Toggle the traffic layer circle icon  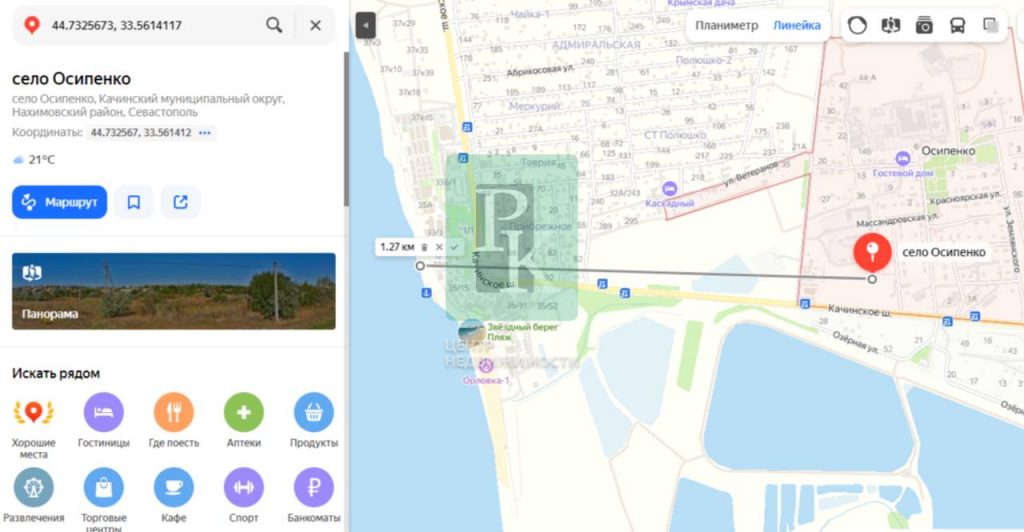[857, 25]
